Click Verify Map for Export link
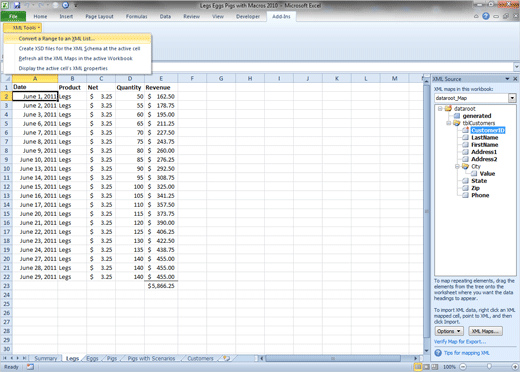This screenshot has height=372, width=520. pyautogui.click(x=460, y=342)
